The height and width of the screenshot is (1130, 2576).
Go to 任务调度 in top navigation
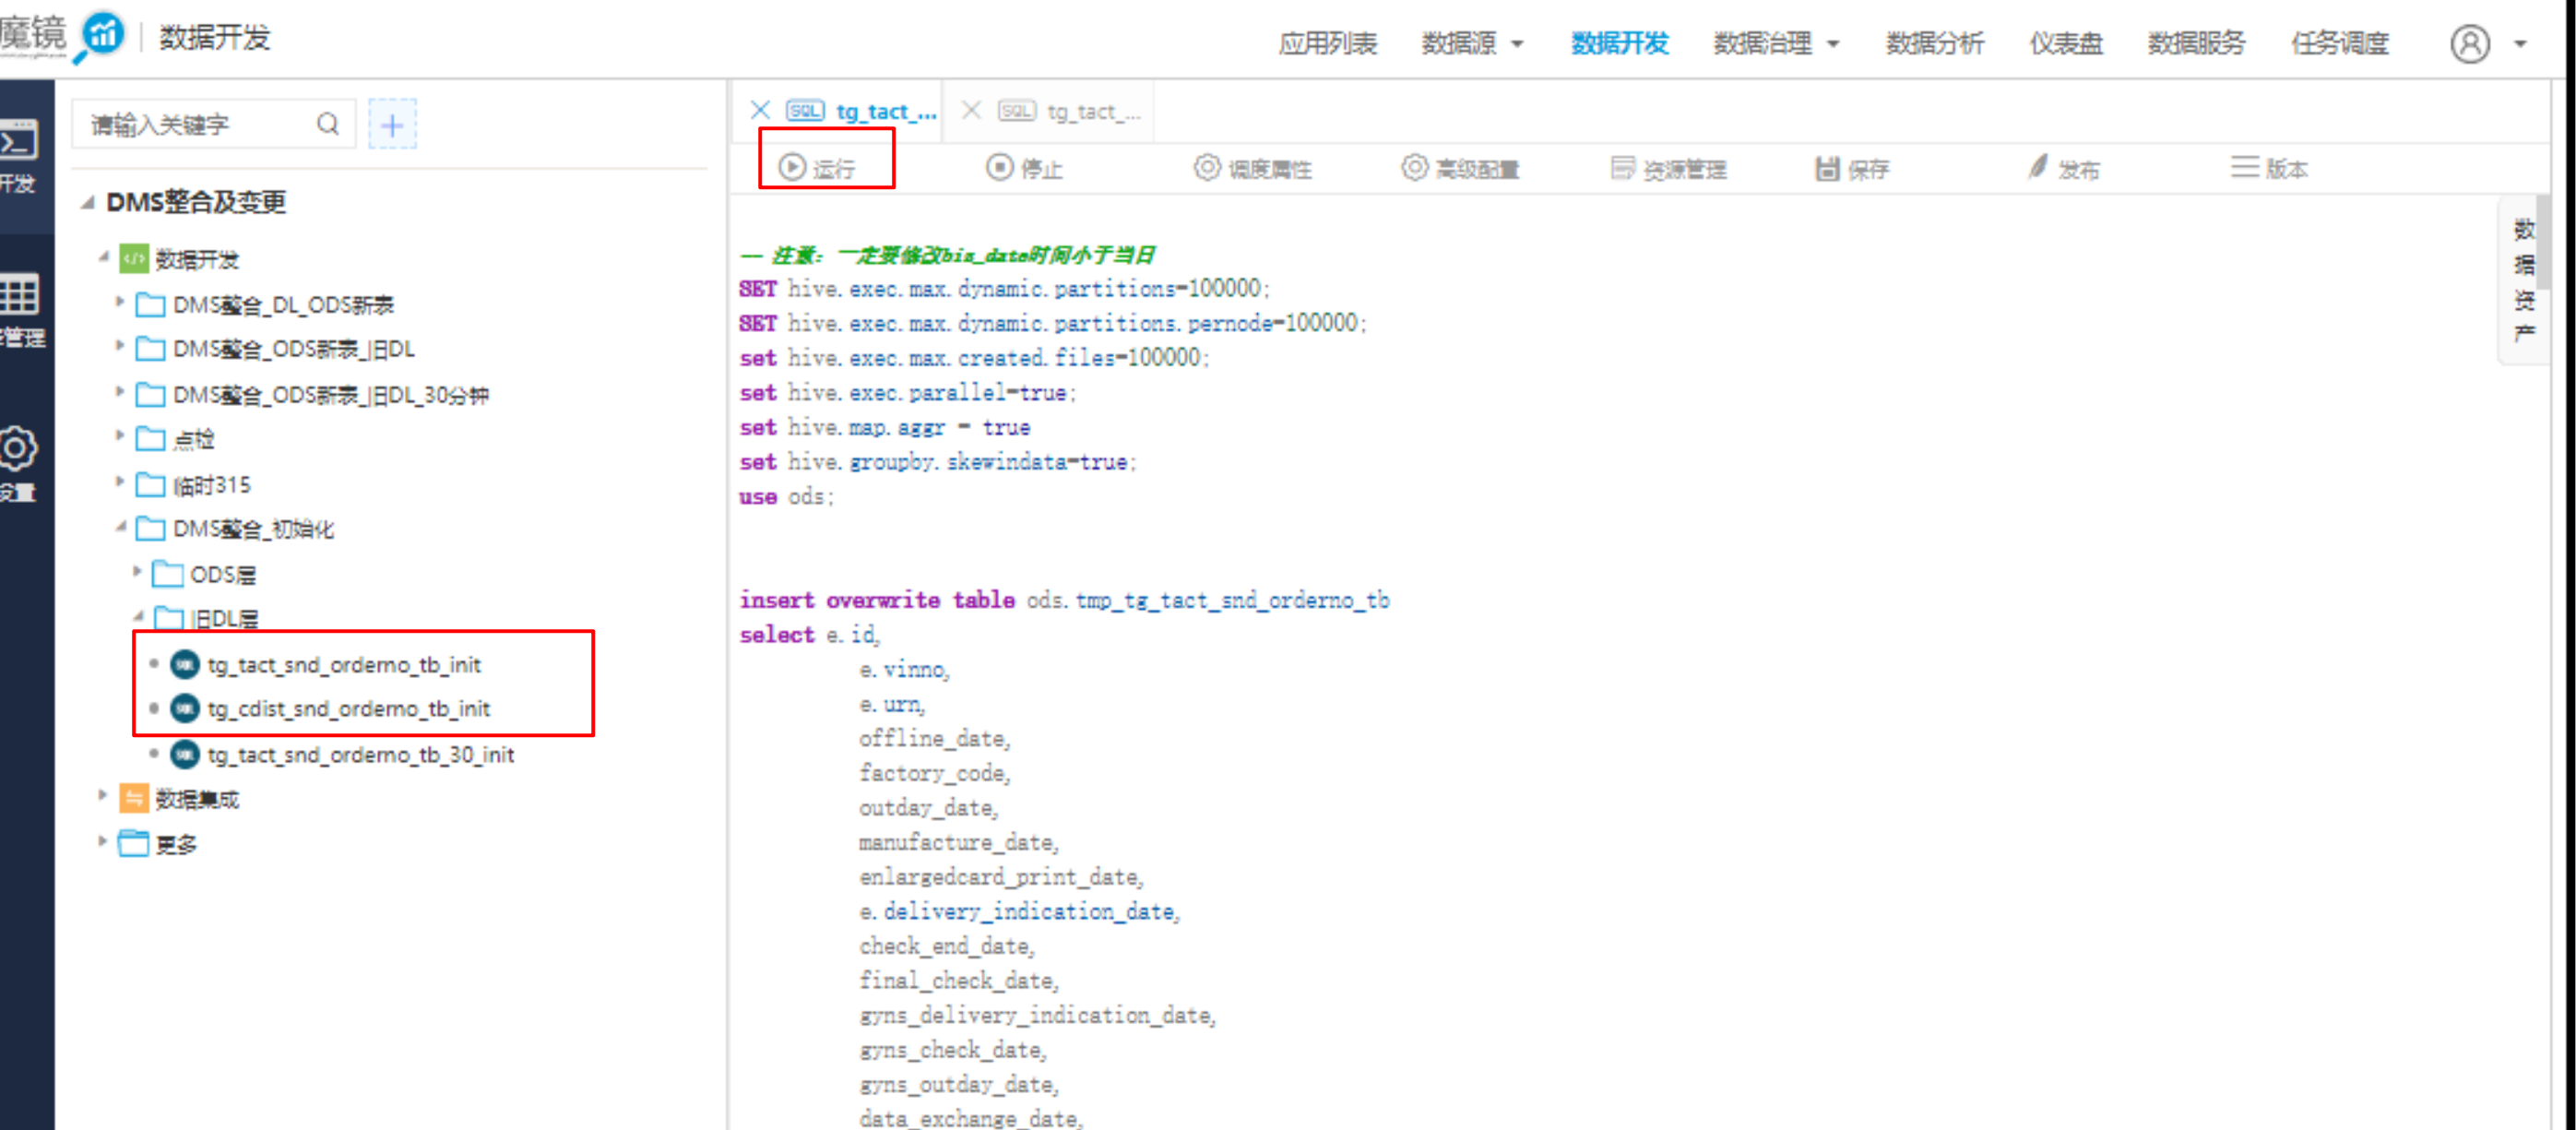click(2339, 43)
